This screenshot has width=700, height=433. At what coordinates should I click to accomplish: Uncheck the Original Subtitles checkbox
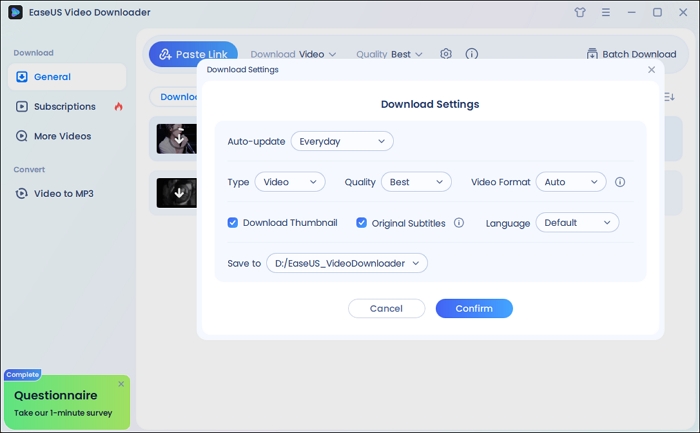click(361, 222)
